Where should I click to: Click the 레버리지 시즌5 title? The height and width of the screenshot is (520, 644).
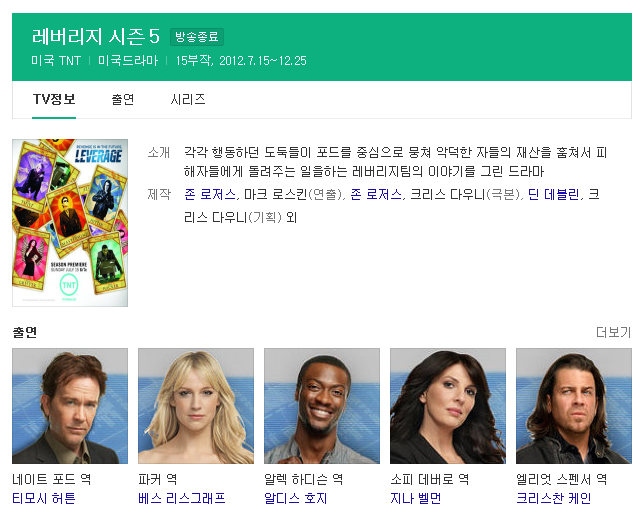pos(96,36)
